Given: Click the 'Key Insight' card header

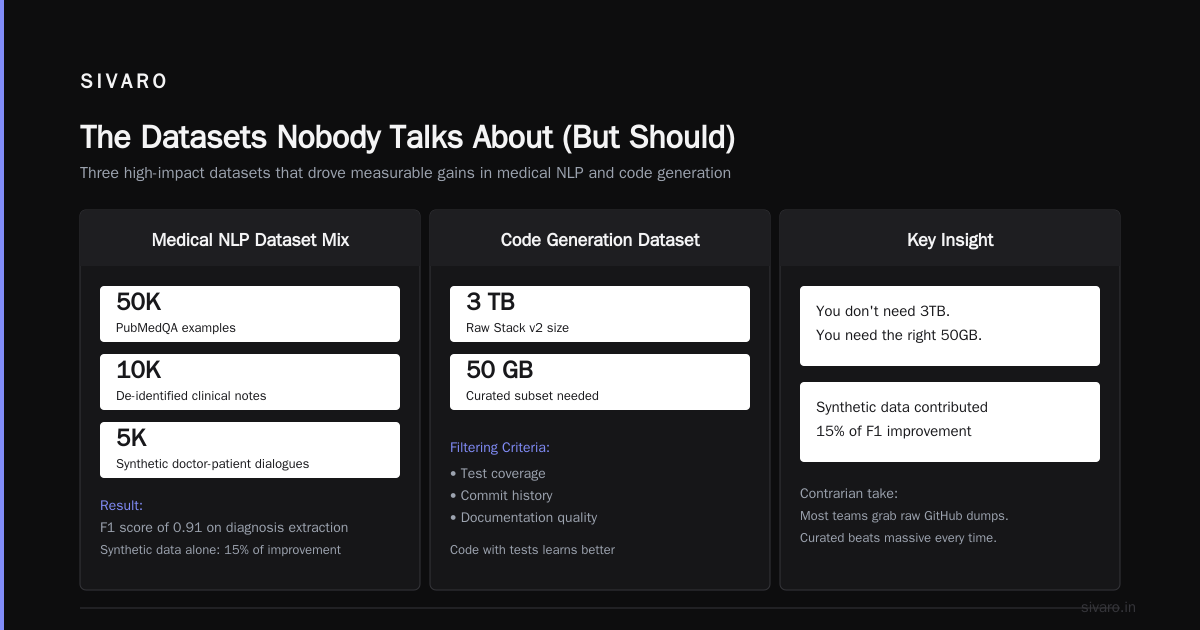Looking at the screenshot, I should point(950,240).
